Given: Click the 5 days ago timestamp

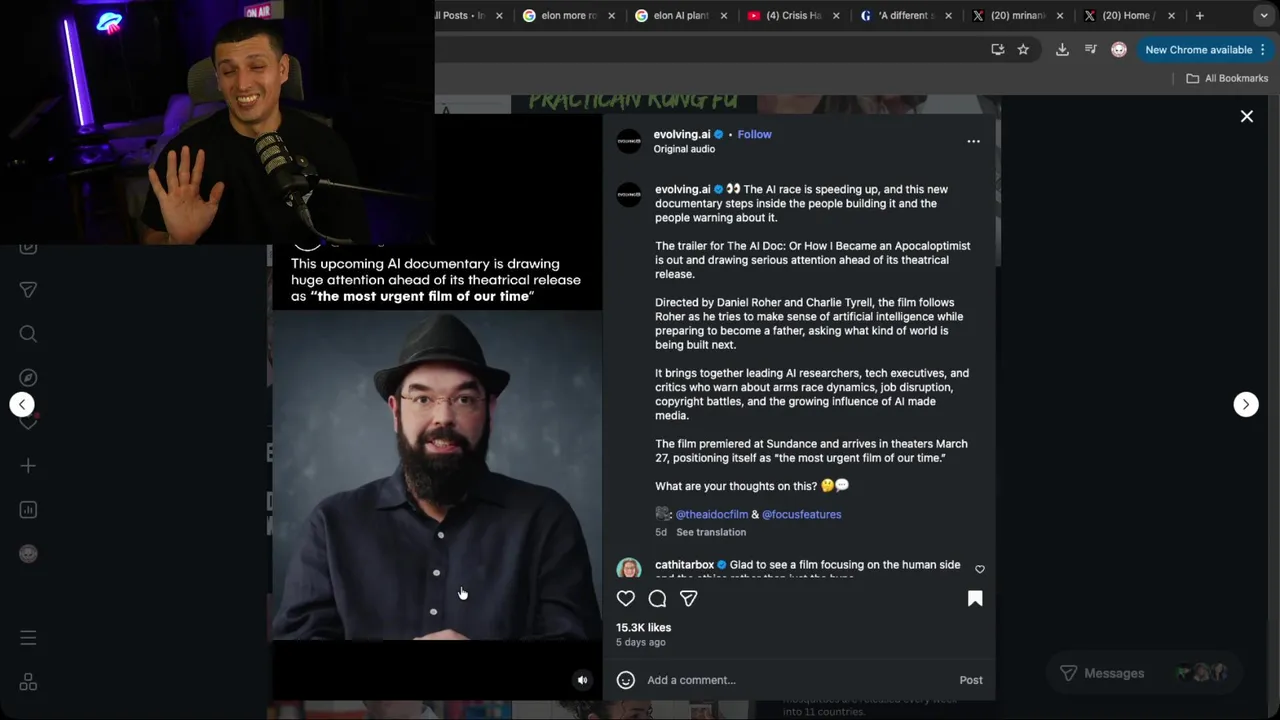Looking at the screenshot, I should (x=641, y=642).
